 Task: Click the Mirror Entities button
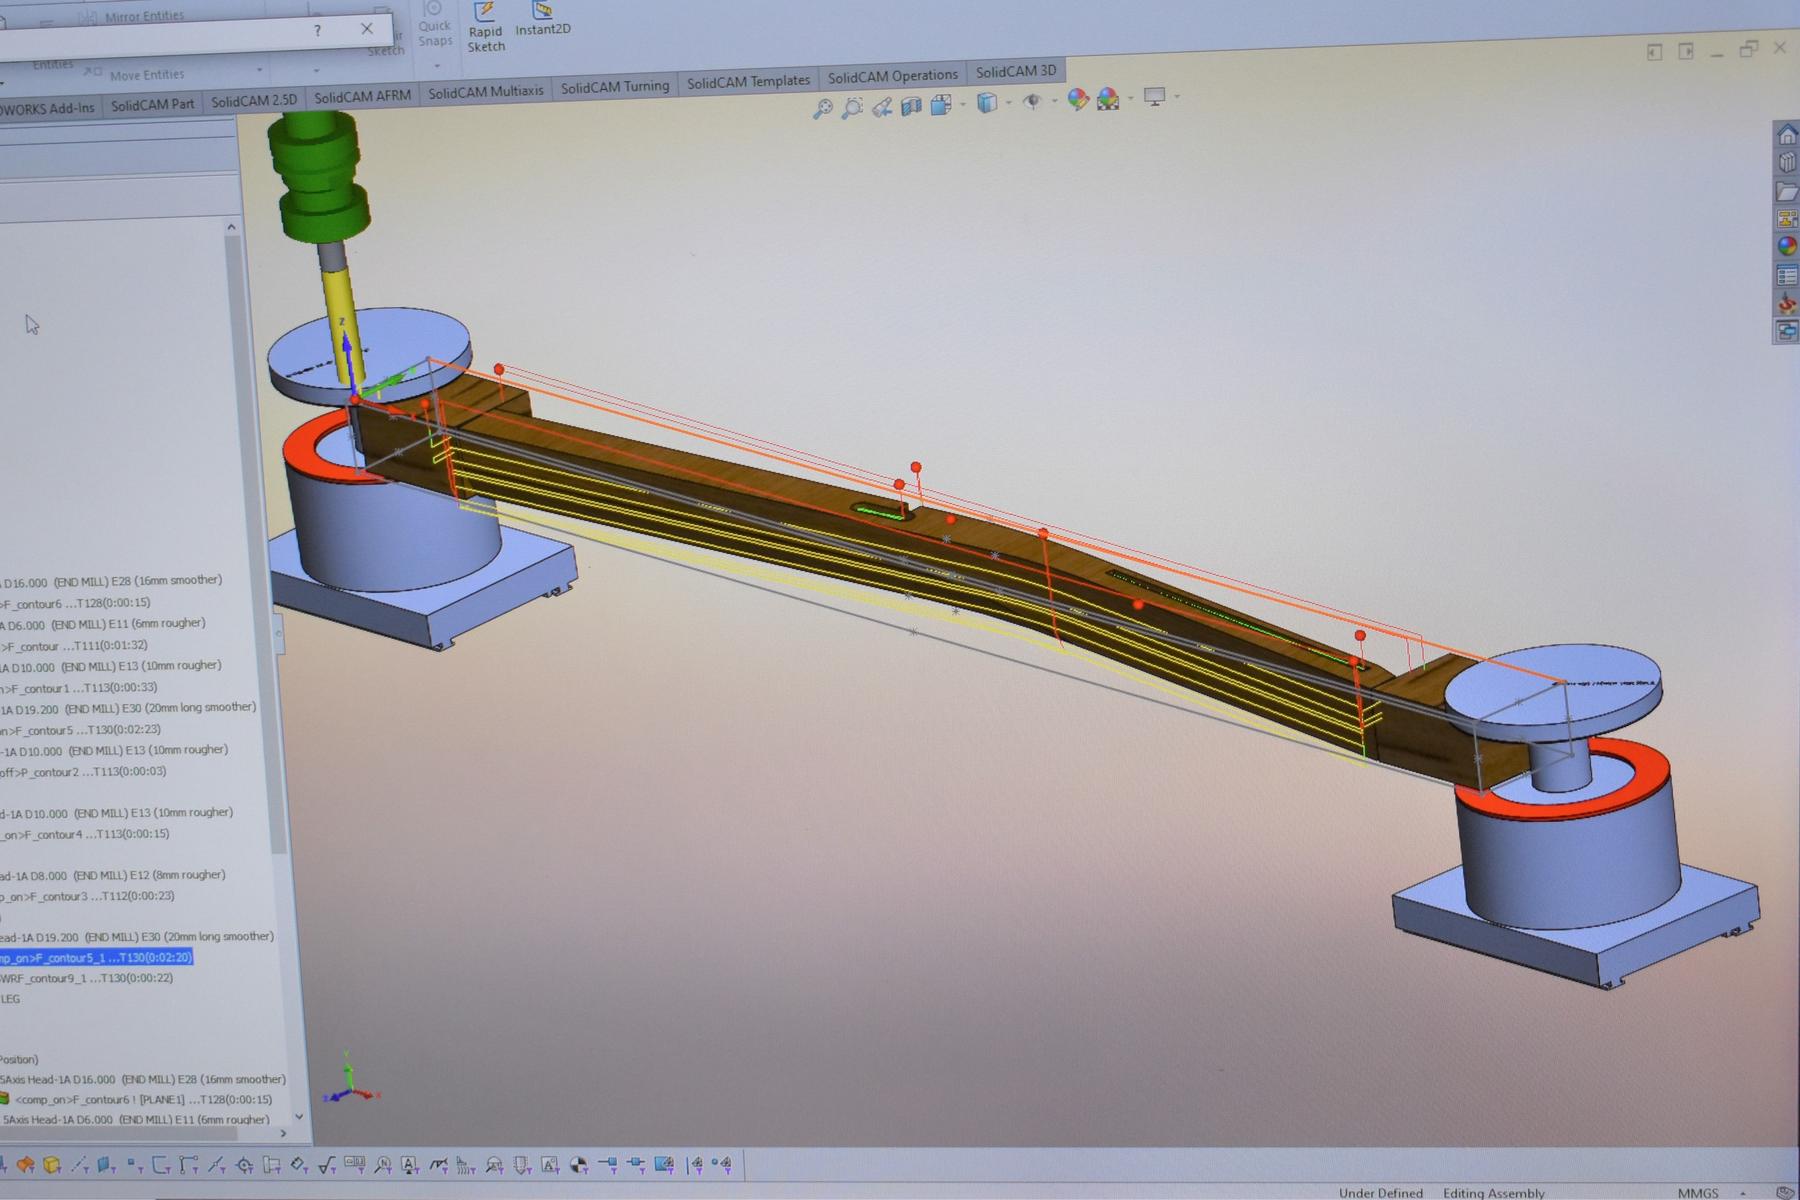pyautogui.click(x=133, y=16)
